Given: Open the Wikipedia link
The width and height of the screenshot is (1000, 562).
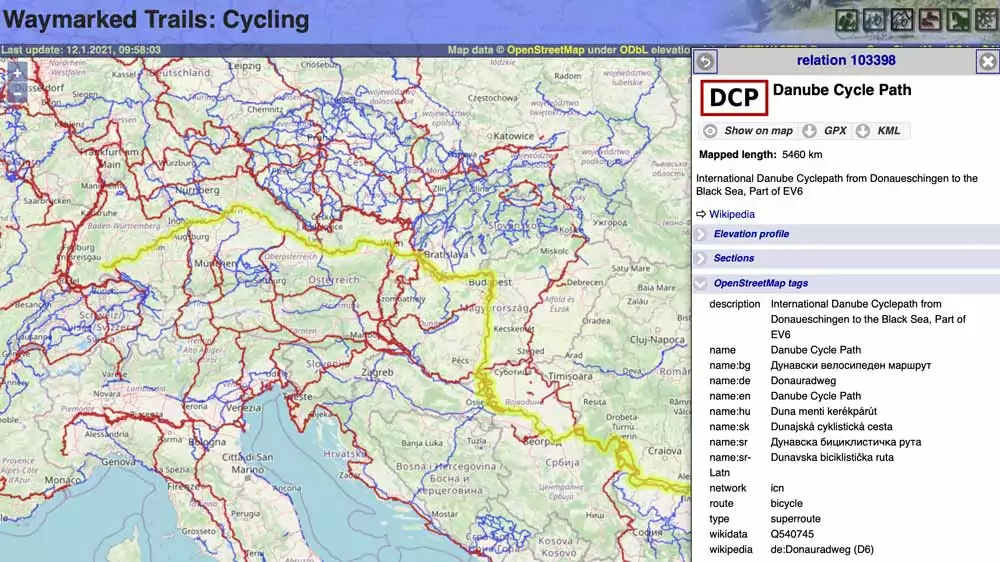Looking at the screenshot, I should pyautogui.click(x=732, y=214).
